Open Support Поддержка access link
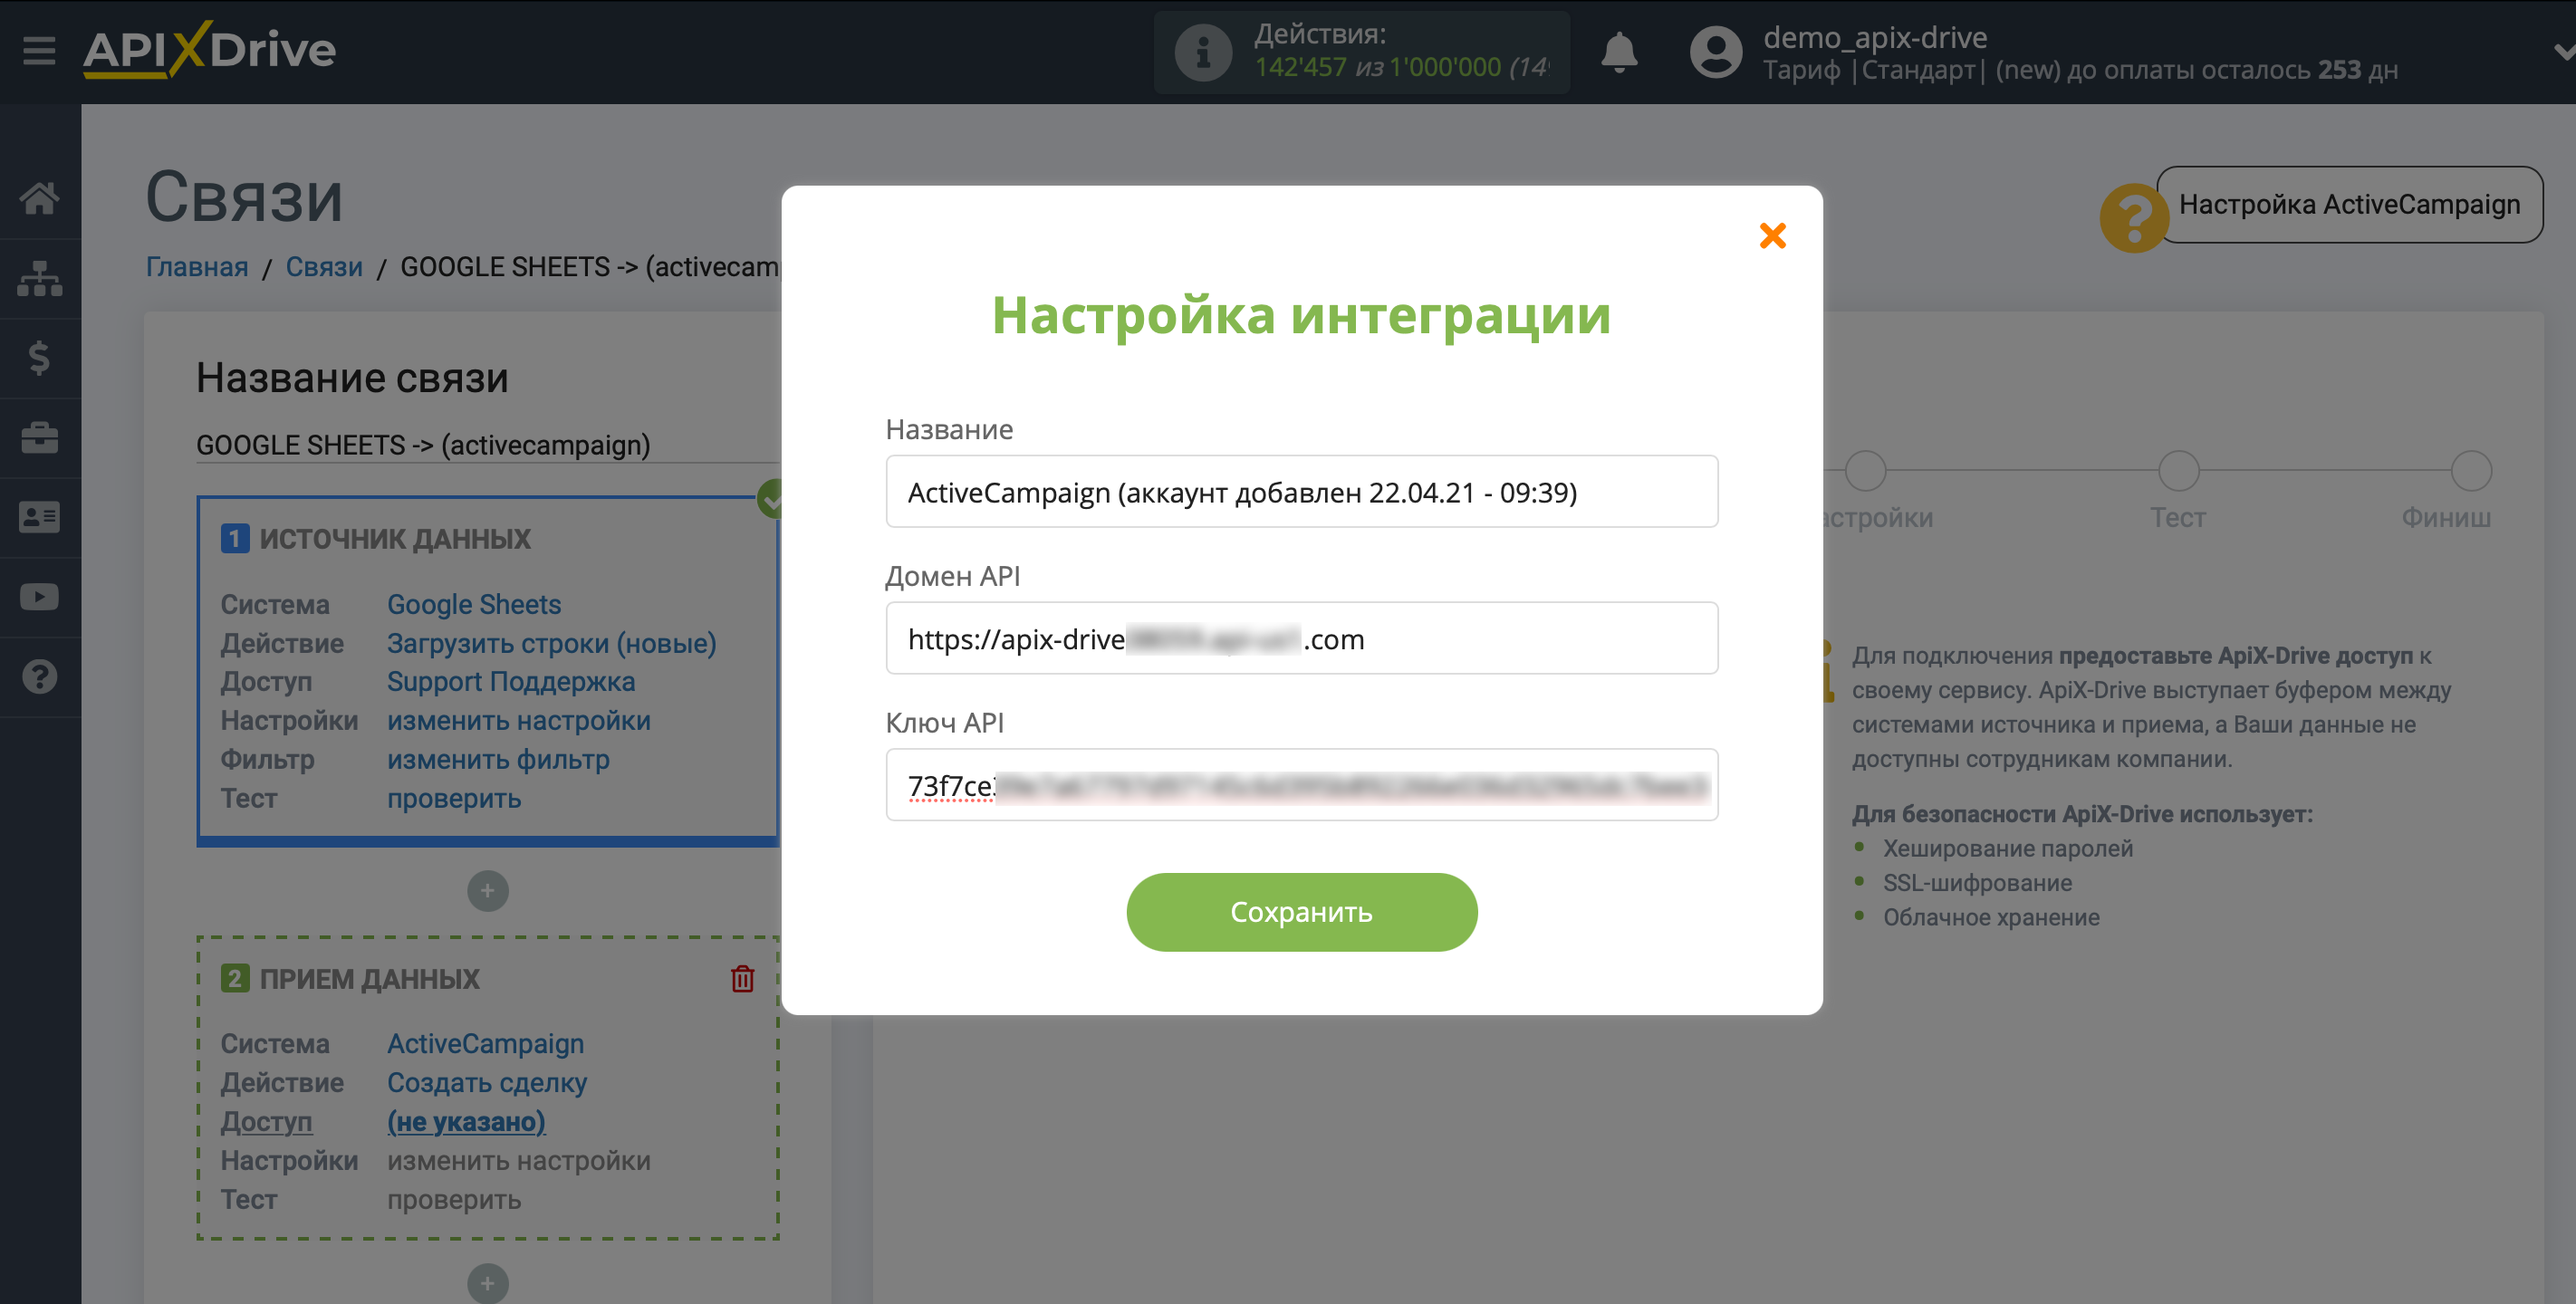Screen dimensions: 2576x1304 coord(511,682)
